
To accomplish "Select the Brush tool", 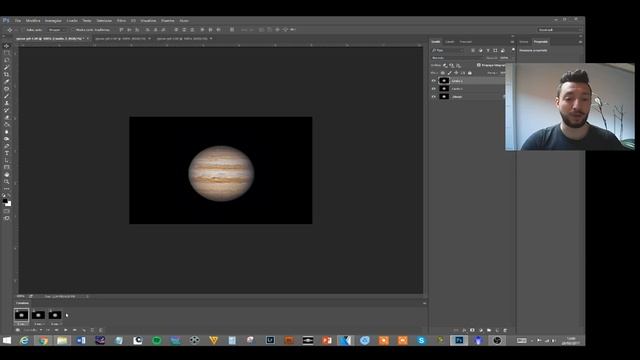I will pyautogui.click(x=7, y=96).
